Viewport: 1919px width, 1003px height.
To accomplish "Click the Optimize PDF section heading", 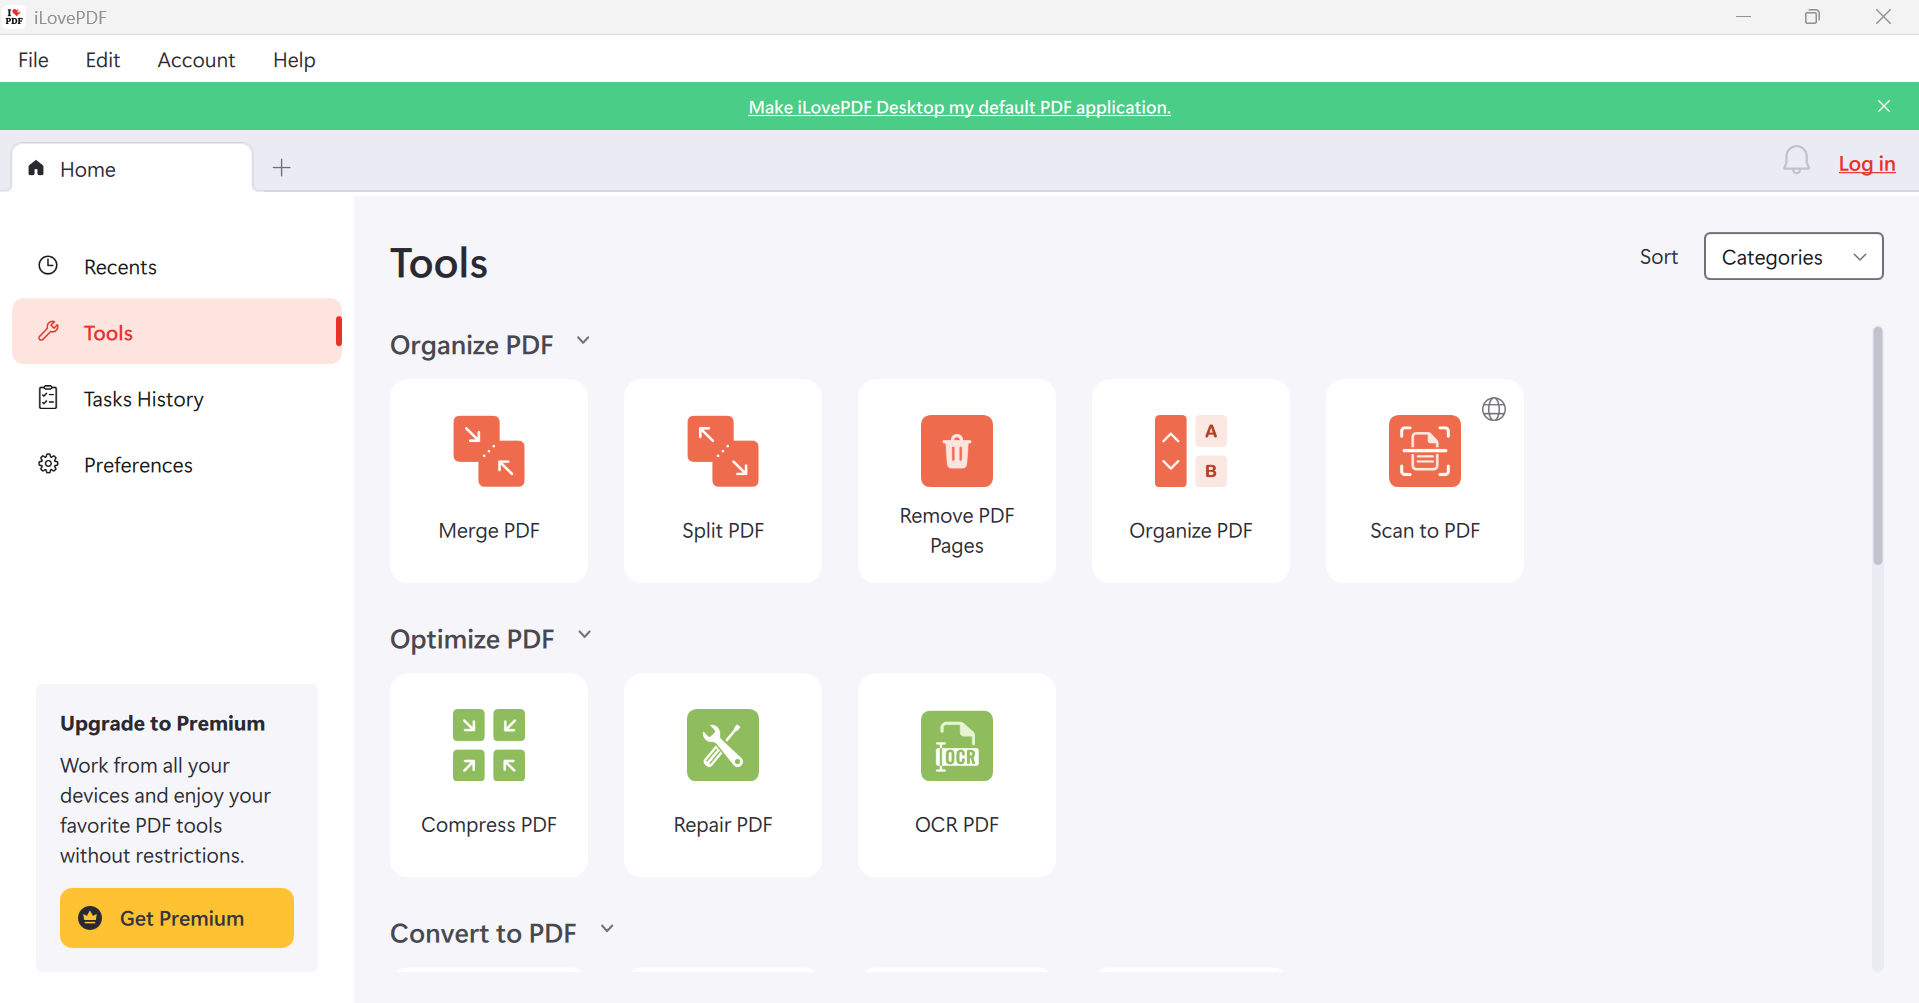I will [472, 639].
